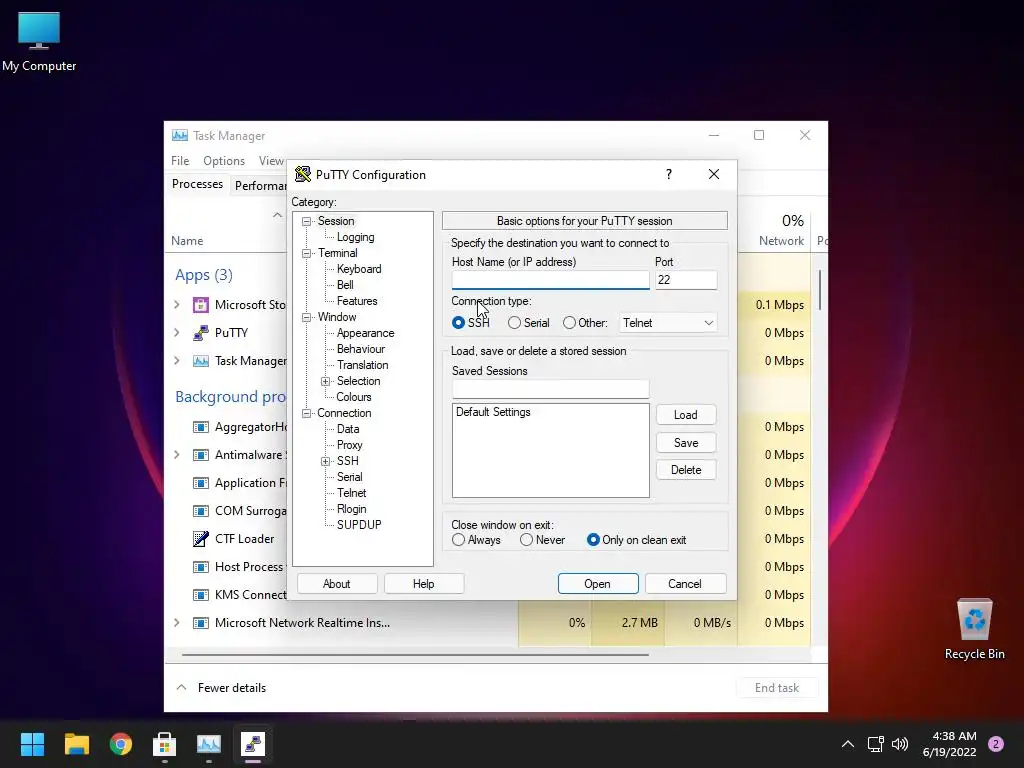Load the selected saved session
1024x768 pixels.
tap(686, 415)
